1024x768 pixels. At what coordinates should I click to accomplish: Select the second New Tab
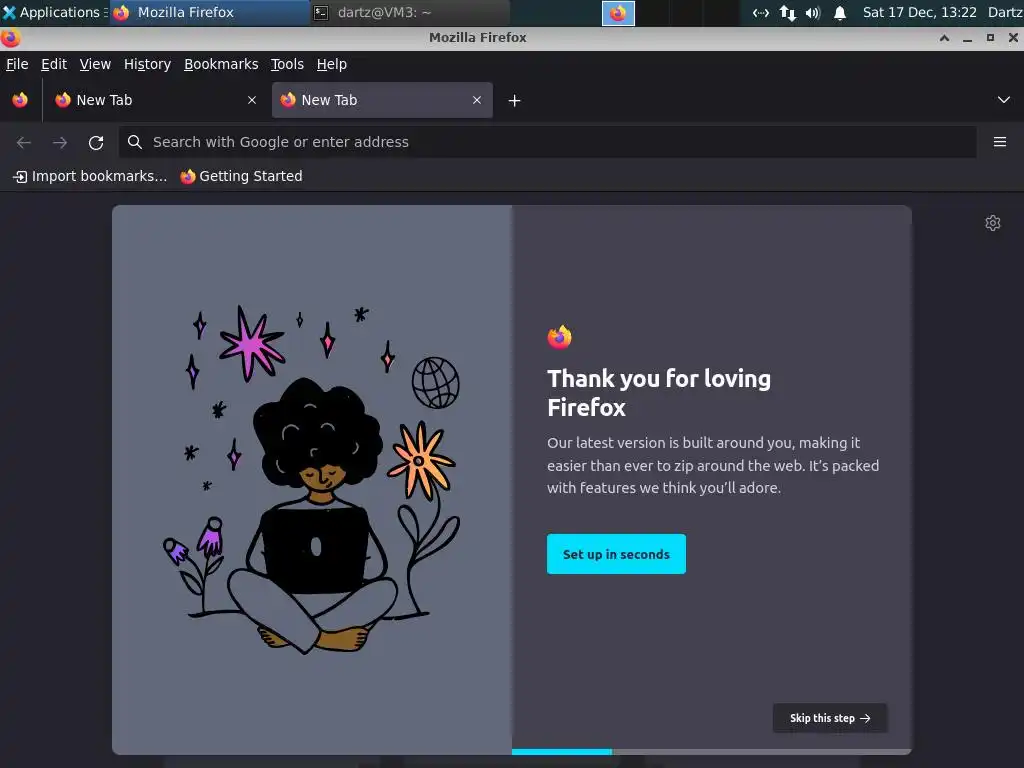point(382,100)
